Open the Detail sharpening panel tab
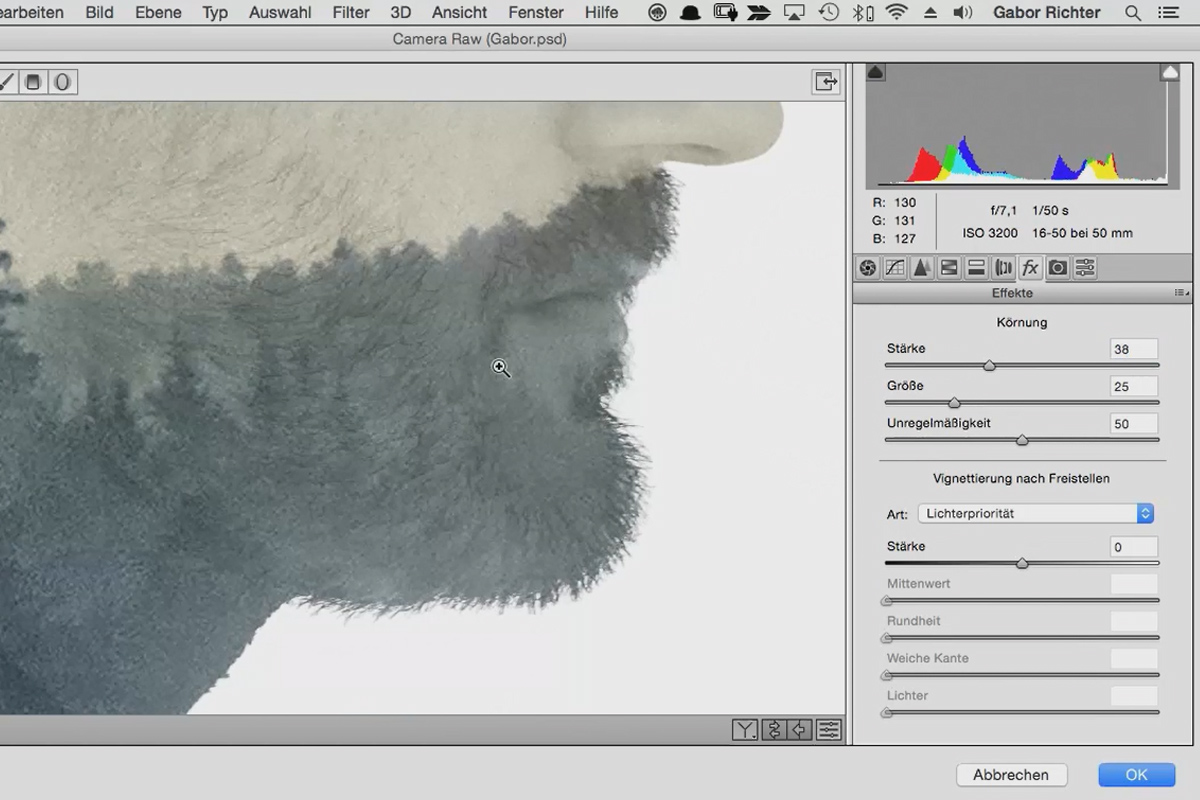1200x800 pixels. pos(921,268)
